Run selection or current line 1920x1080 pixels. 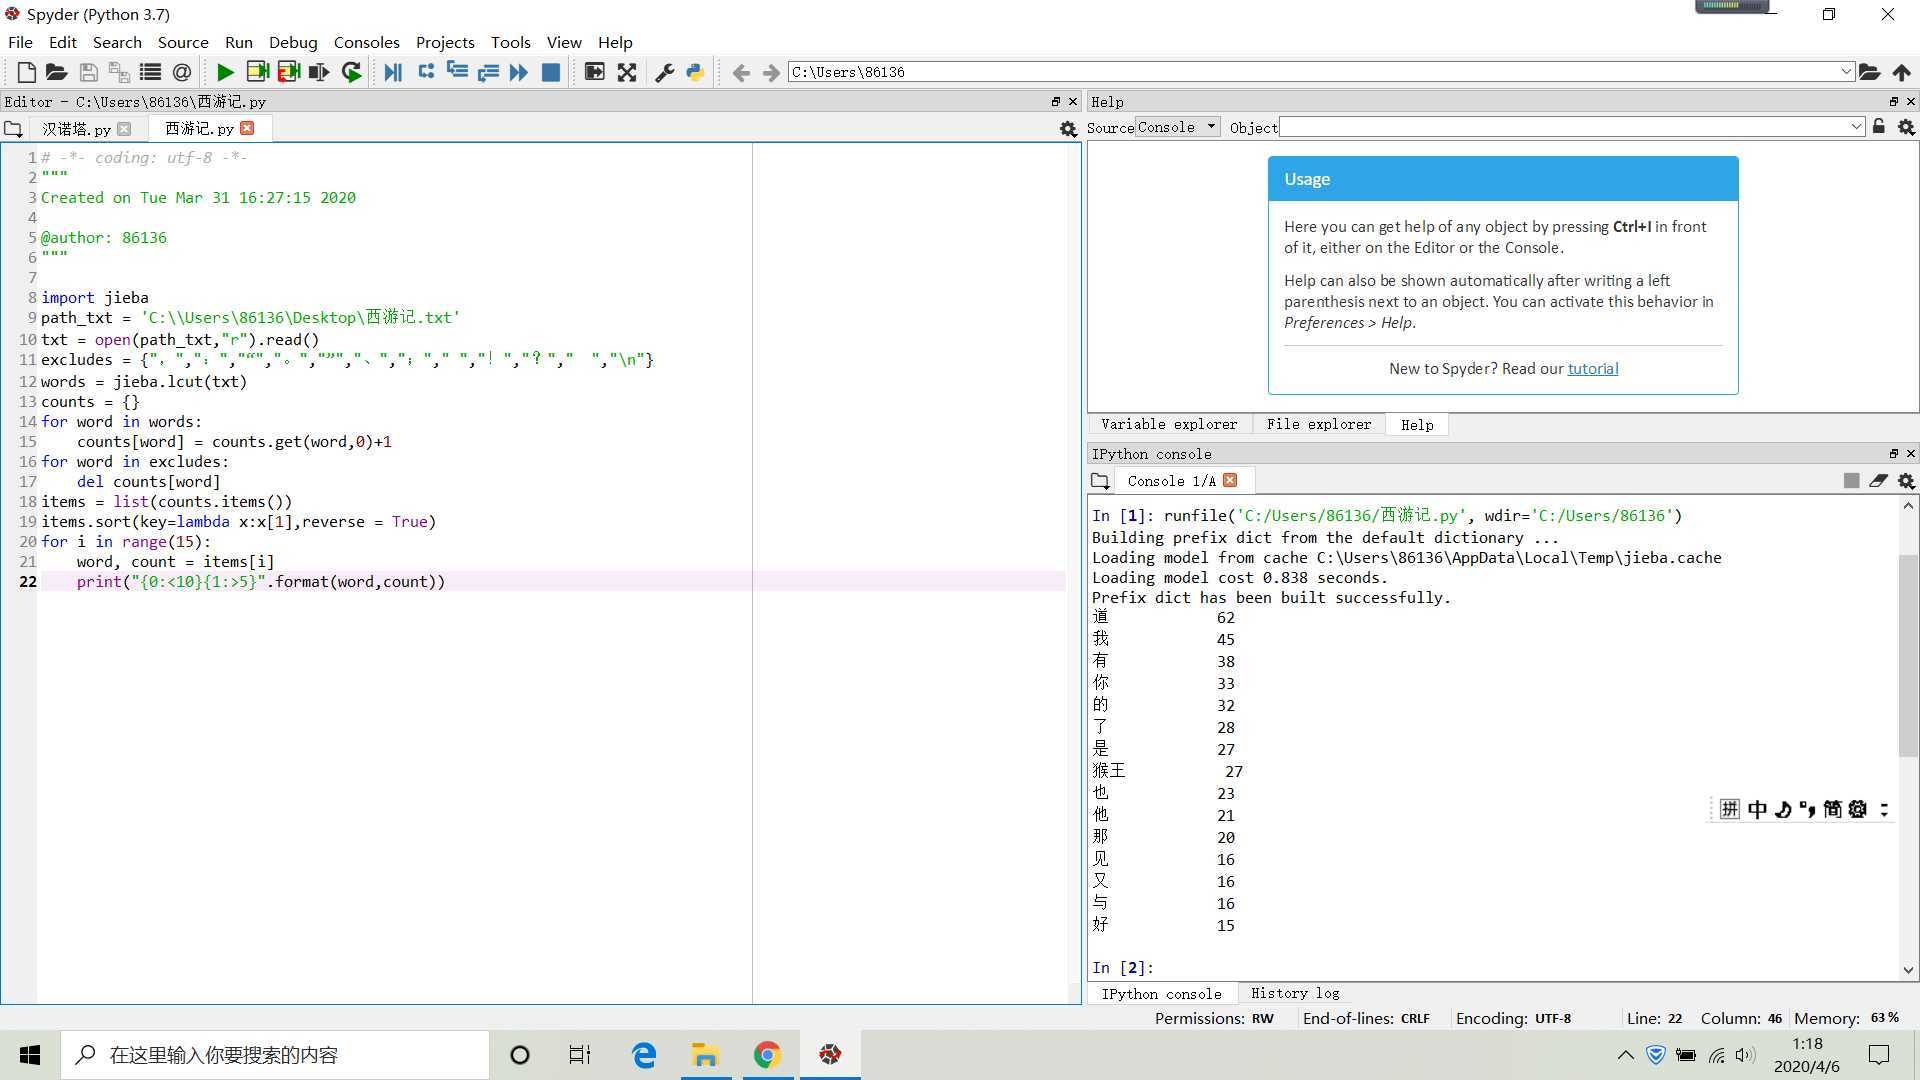tap(319, 72)
